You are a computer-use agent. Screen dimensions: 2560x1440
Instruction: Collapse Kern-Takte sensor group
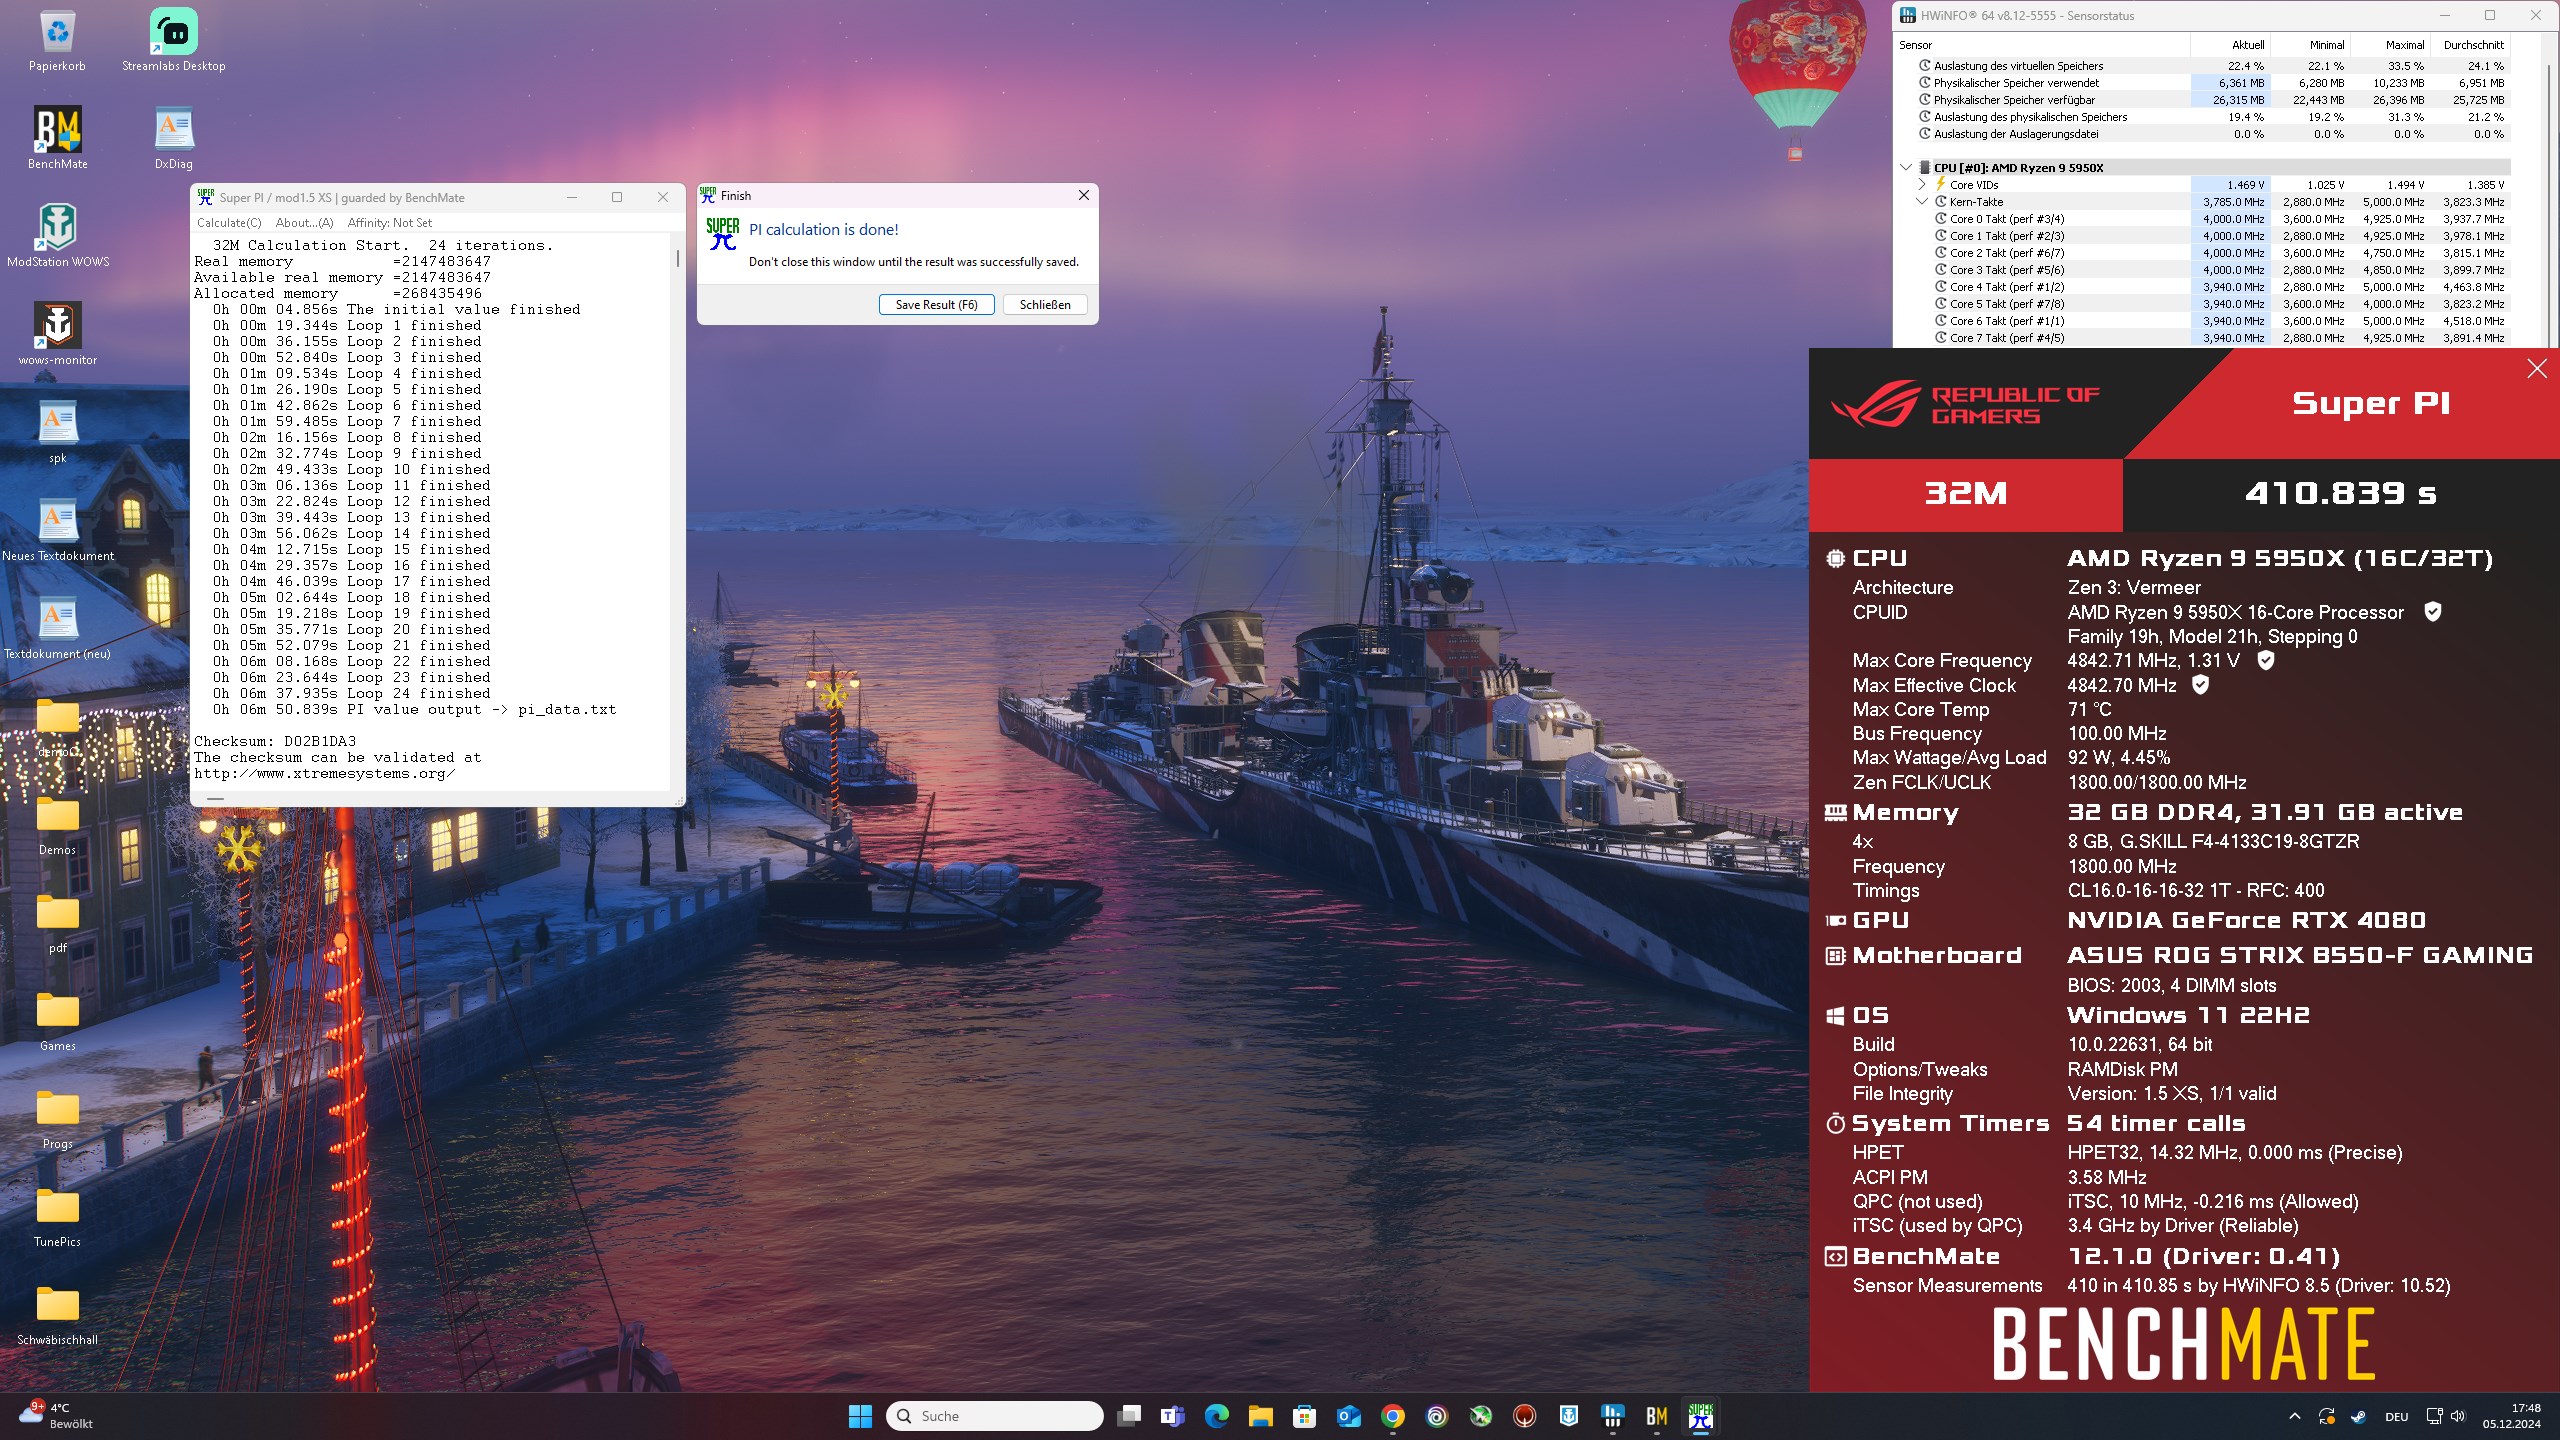pyautogui.click(x=1922, y=201)
